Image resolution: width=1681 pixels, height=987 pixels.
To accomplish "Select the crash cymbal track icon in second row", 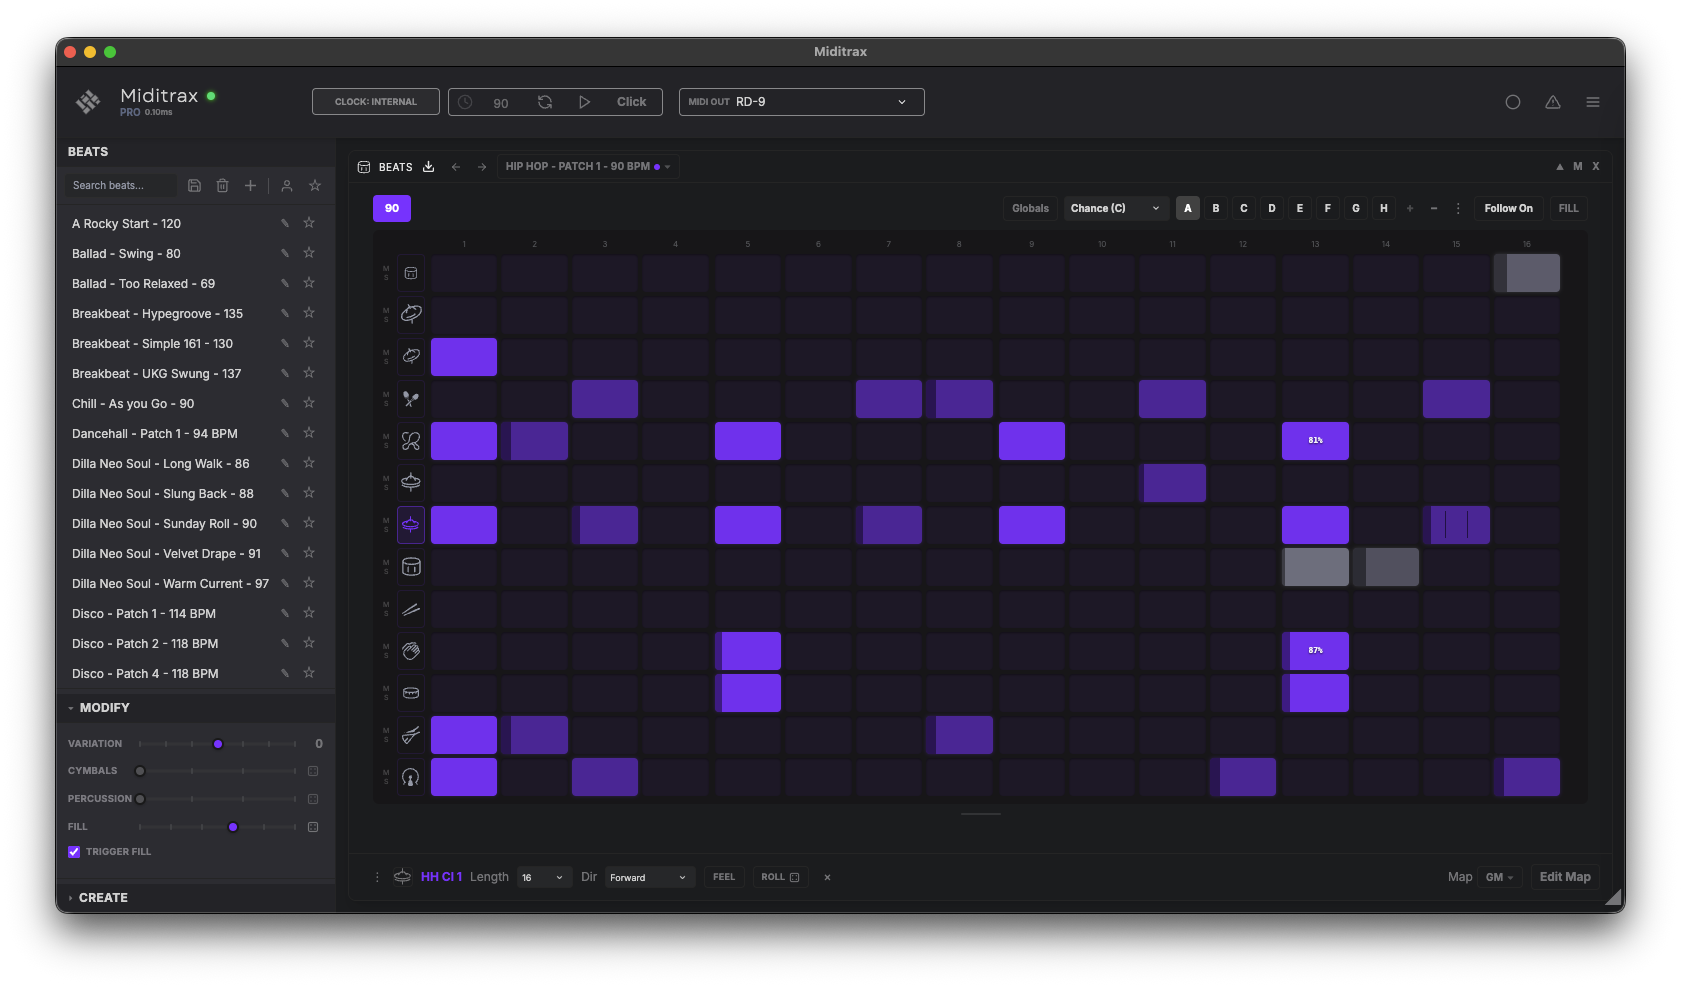I will click(411, 314).
